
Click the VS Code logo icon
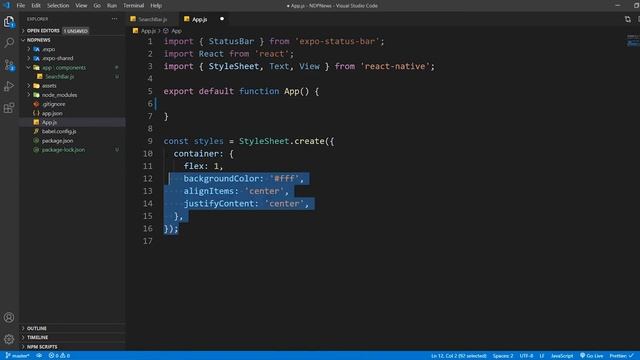(6, 5)
